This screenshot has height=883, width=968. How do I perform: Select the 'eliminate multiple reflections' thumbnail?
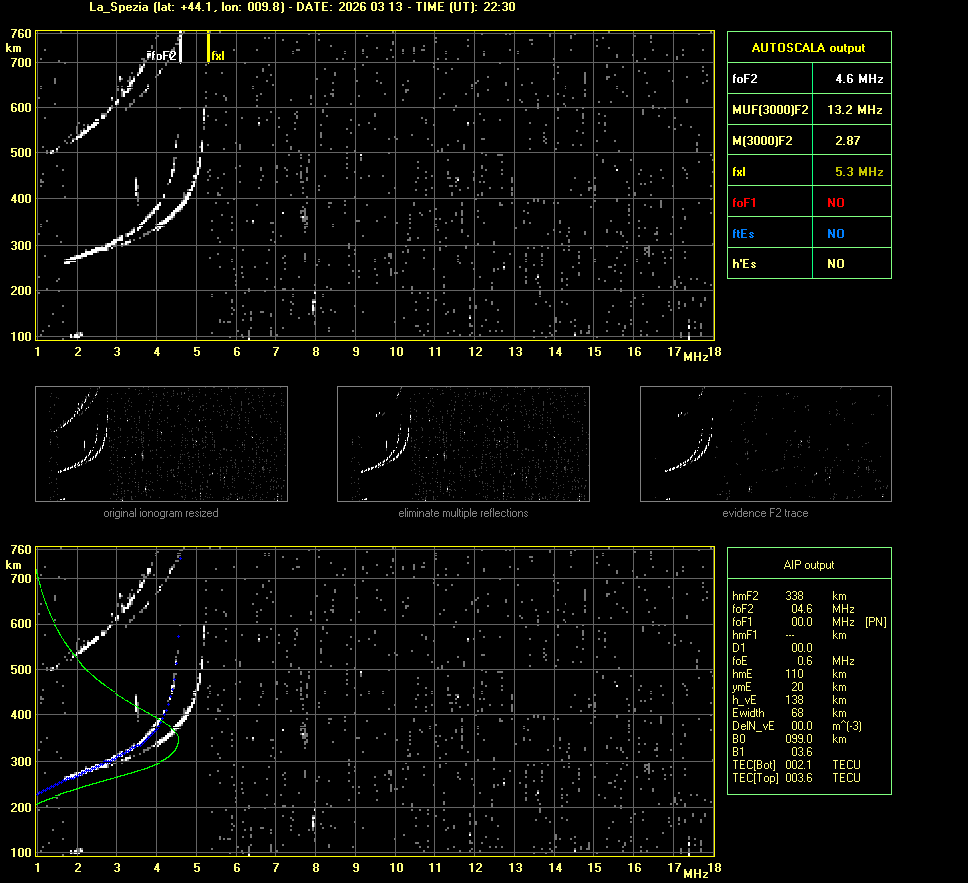[x=463, y=444]
